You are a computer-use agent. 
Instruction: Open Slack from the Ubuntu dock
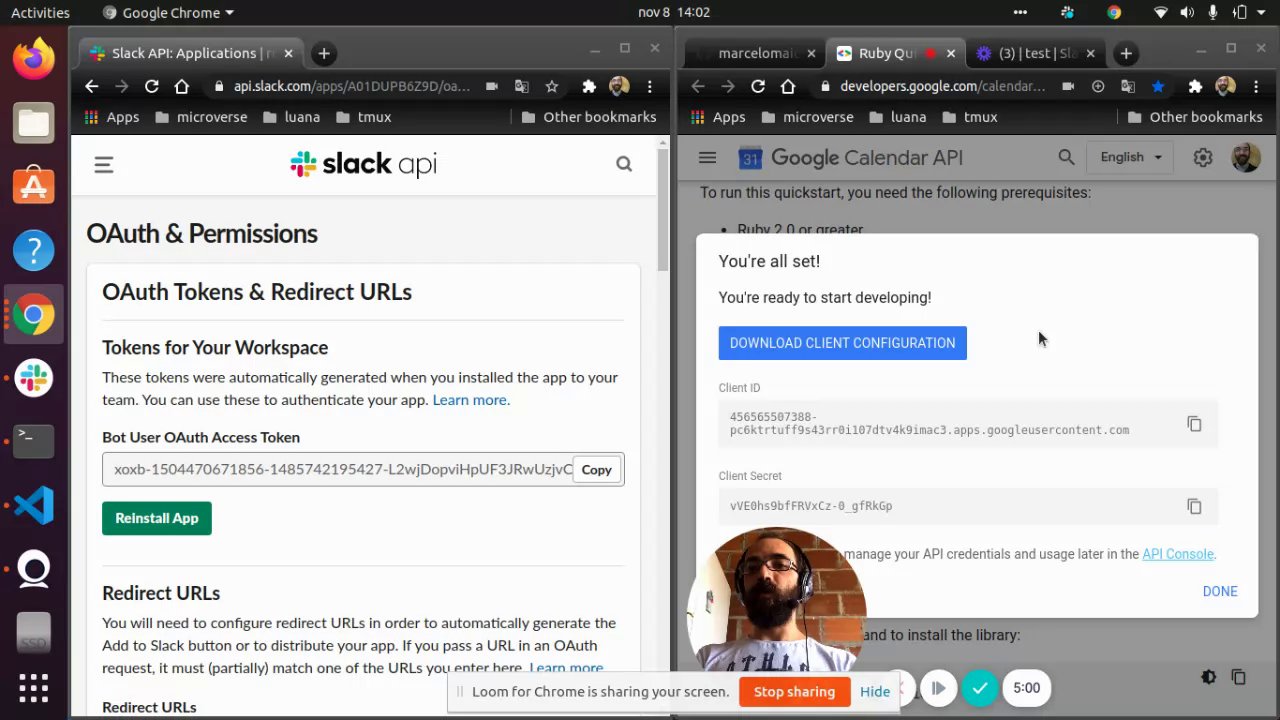(x=34, y=378)
